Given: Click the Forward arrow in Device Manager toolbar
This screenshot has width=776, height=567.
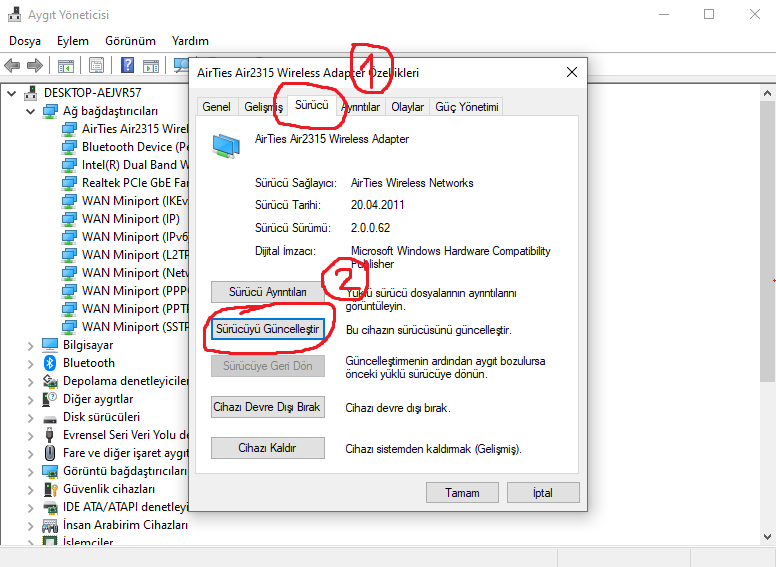Looking at the screenshot, I should pos(35,65).
